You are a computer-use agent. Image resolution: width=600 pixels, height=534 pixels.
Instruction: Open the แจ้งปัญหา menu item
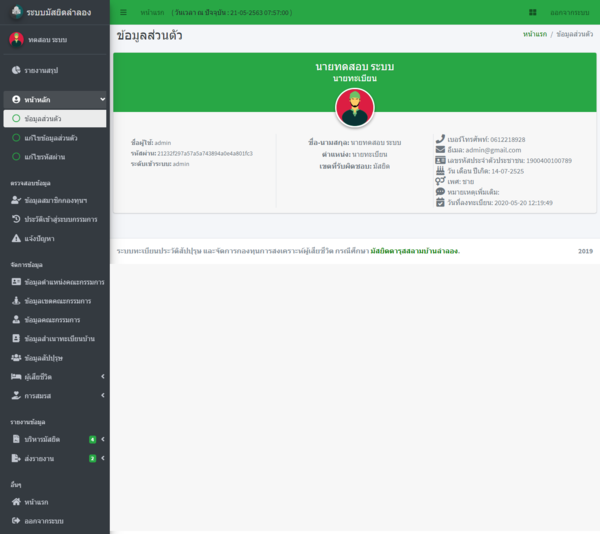click(x=55, y=238)
